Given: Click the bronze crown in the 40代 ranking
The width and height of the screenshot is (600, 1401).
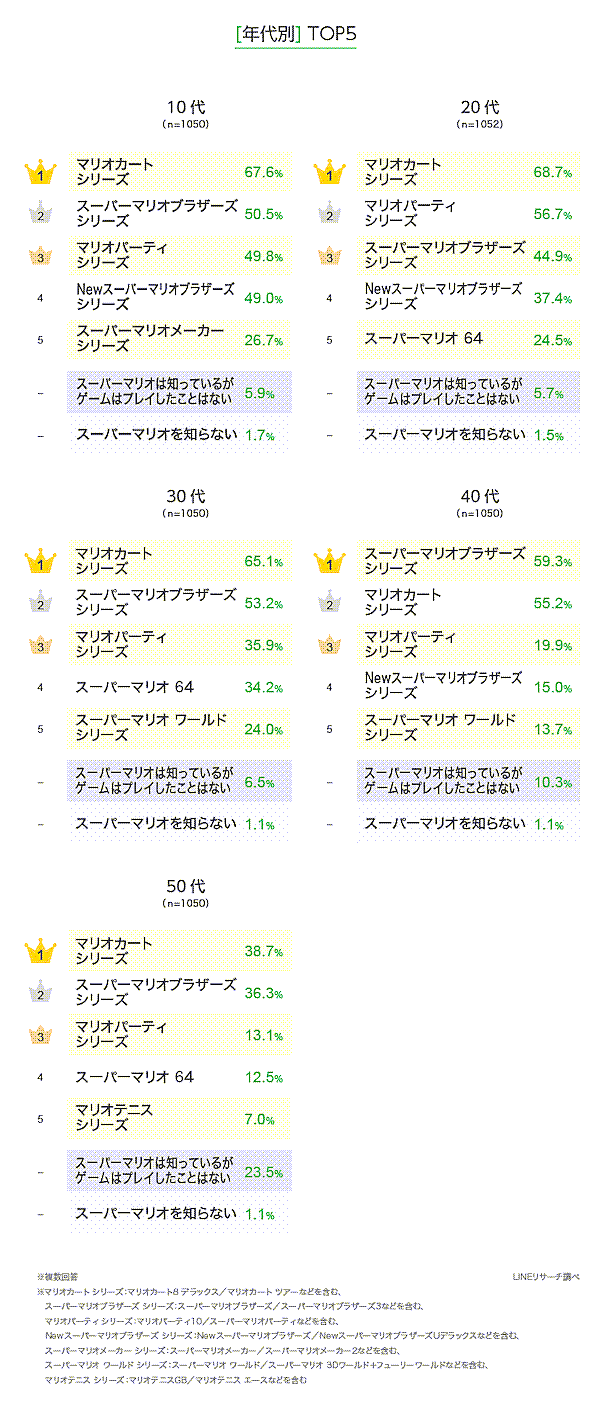Looking at the screenshot, I should (x=329, y=645).
